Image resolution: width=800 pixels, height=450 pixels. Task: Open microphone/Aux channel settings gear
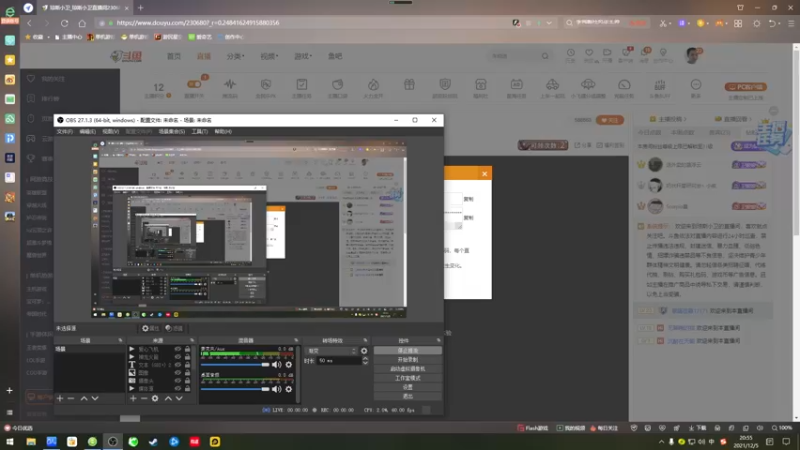click(289, 365)
